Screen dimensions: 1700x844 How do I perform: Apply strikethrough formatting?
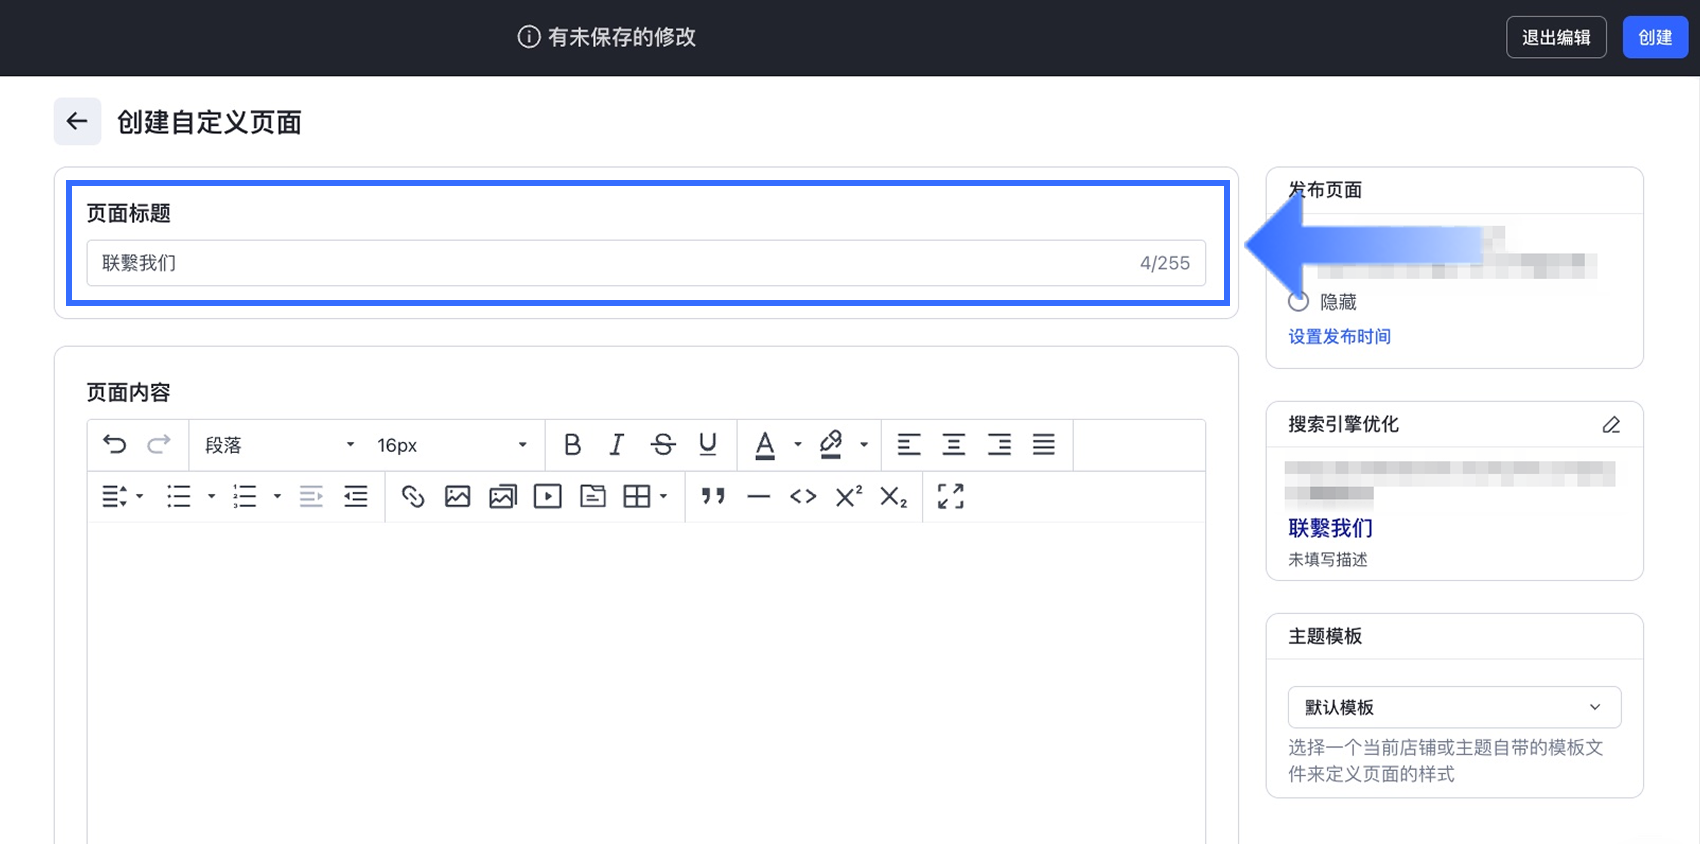[x=663, y=444]
